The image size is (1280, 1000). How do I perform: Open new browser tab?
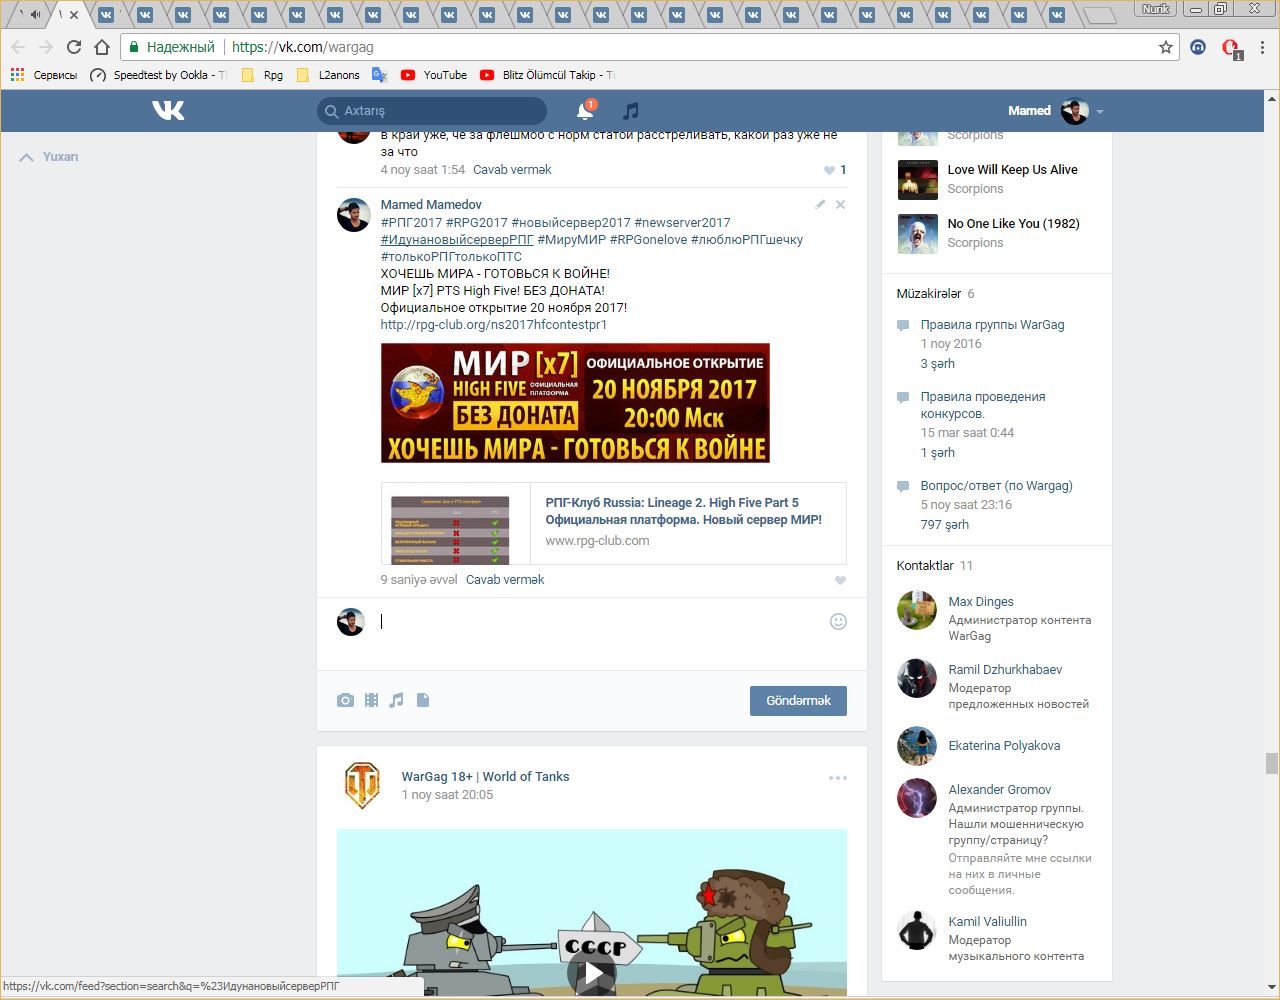tap(1100, 15)
